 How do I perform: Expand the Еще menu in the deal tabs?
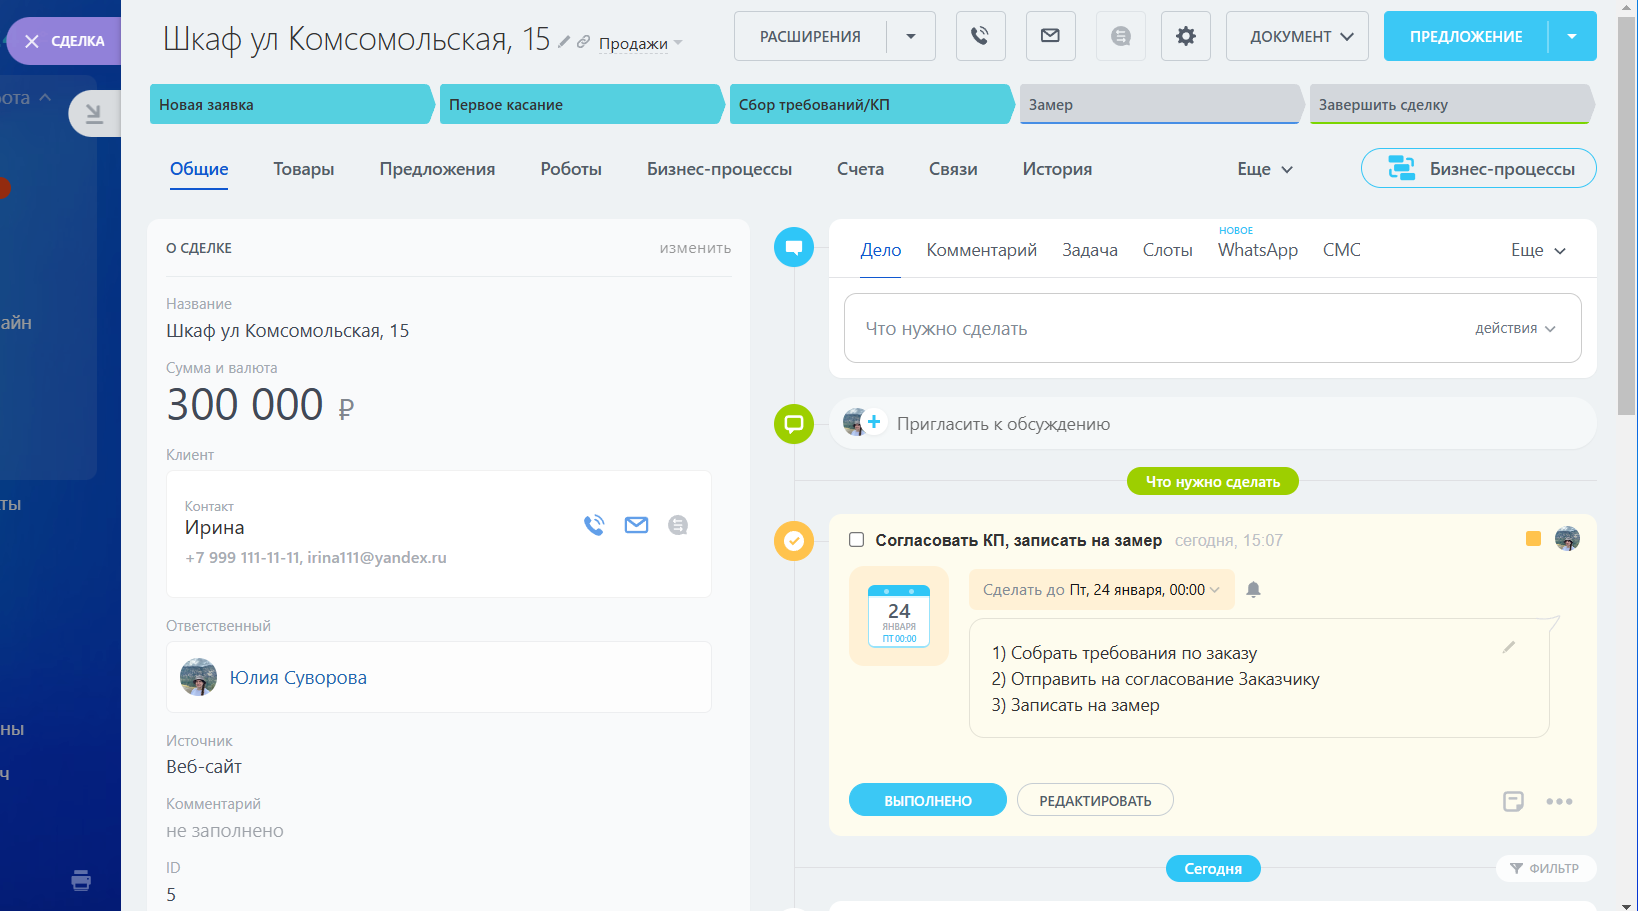pyautogui.click(x=1265, y=169)
